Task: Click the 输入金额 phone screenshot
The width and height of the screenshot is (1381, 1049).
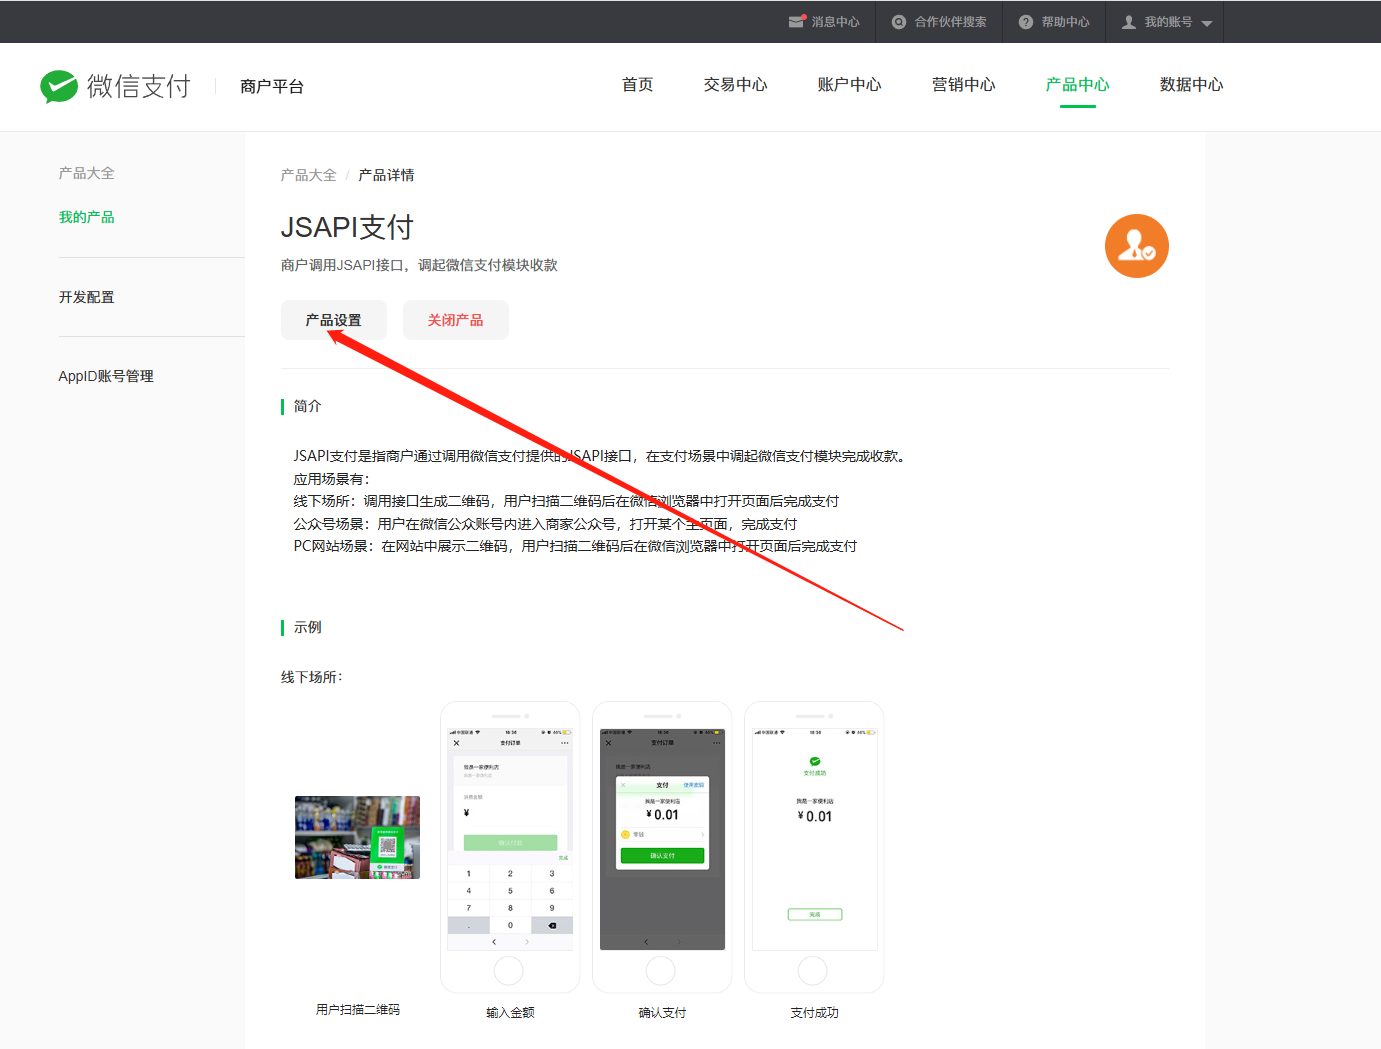Action: pos(510,847)
